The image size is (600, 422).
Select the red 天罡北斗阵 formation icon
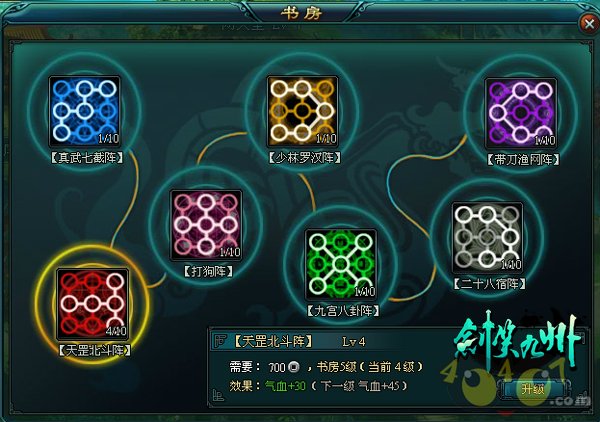point(92,304)
